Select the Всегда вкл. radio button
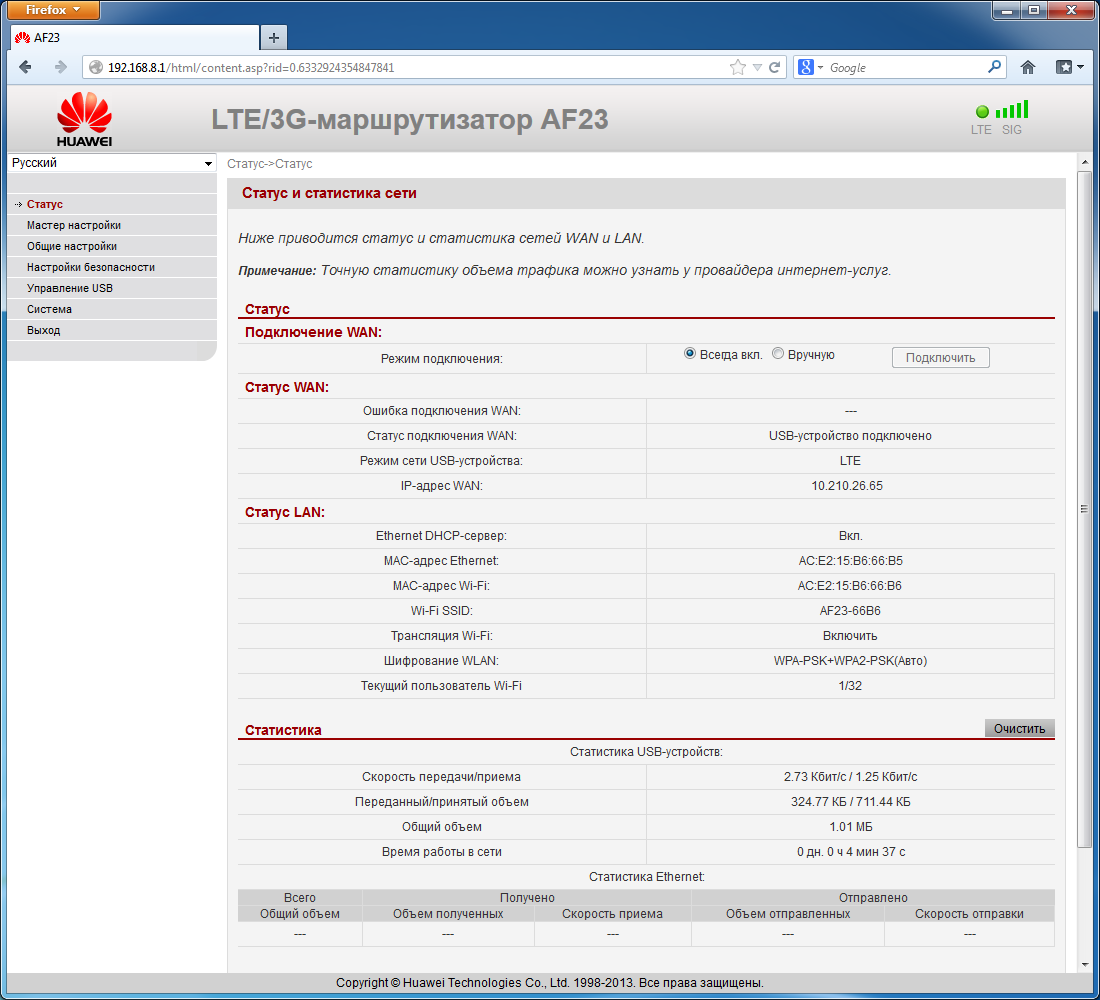Viewport: 1100px width, 1000px height. click(x=690, y=354)
